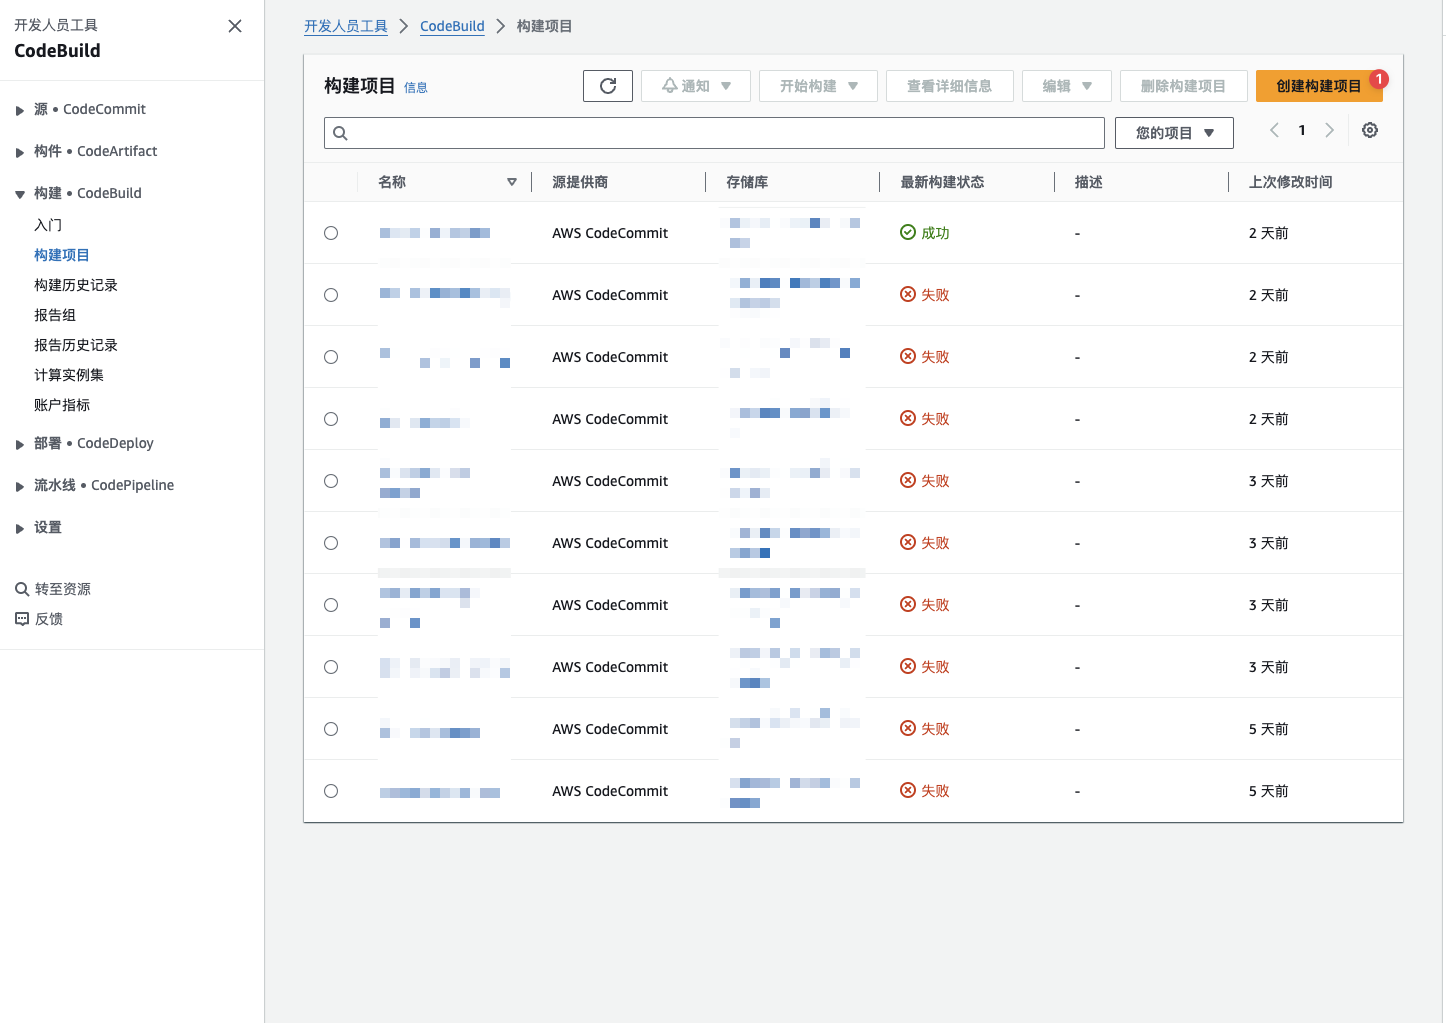Click 构建项目 in breadcrumb
This screenshot has height=1023, width=1446.
(544, 26)
